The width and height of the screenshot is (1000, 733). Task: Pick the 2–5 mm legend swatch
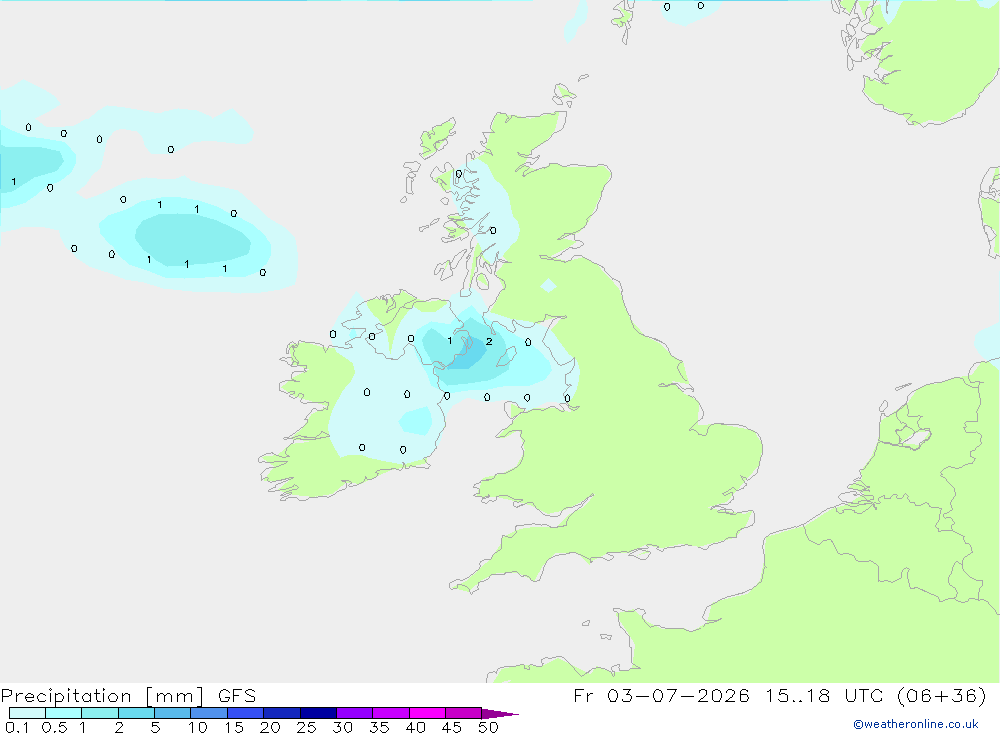(136, 713)
